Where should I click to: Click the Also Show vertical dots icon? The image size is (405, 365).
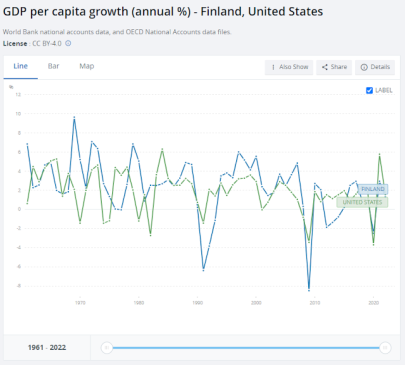[x=273, y=67]
